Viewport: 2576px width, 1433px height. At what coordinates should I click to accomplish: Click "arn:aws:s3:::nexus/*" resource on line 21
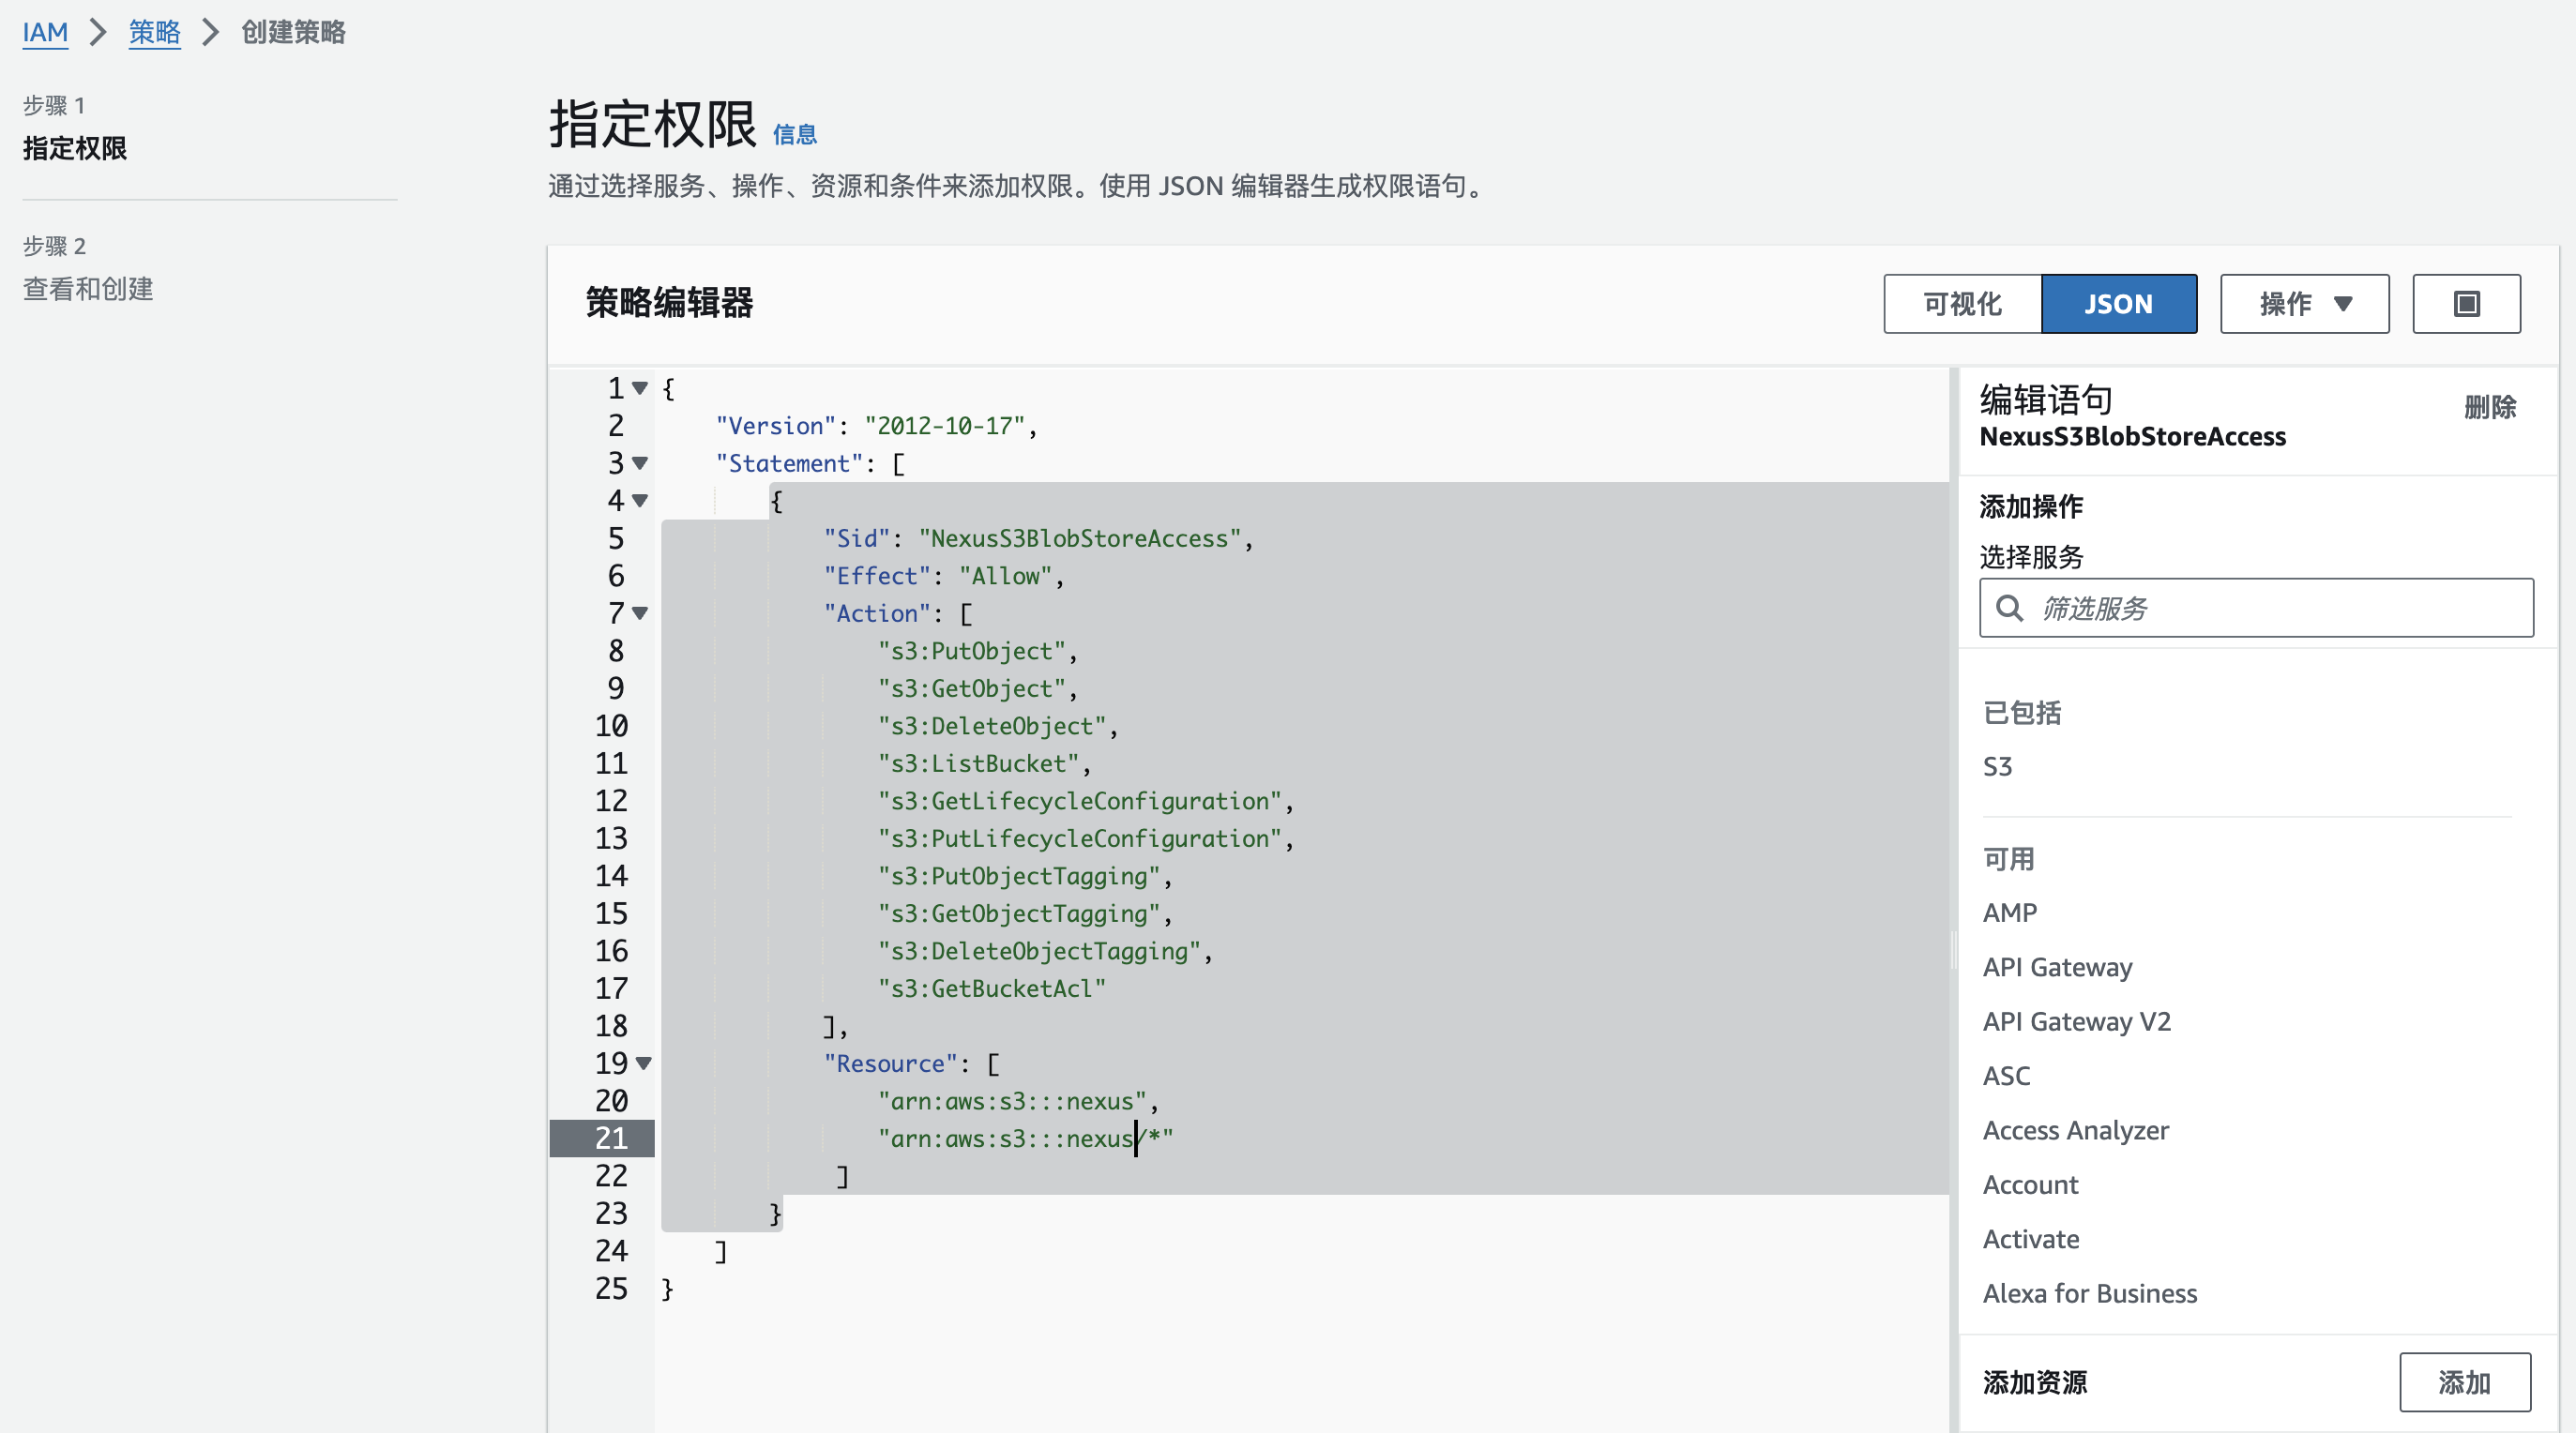pyautogui.click(x=1025, y=1138)
